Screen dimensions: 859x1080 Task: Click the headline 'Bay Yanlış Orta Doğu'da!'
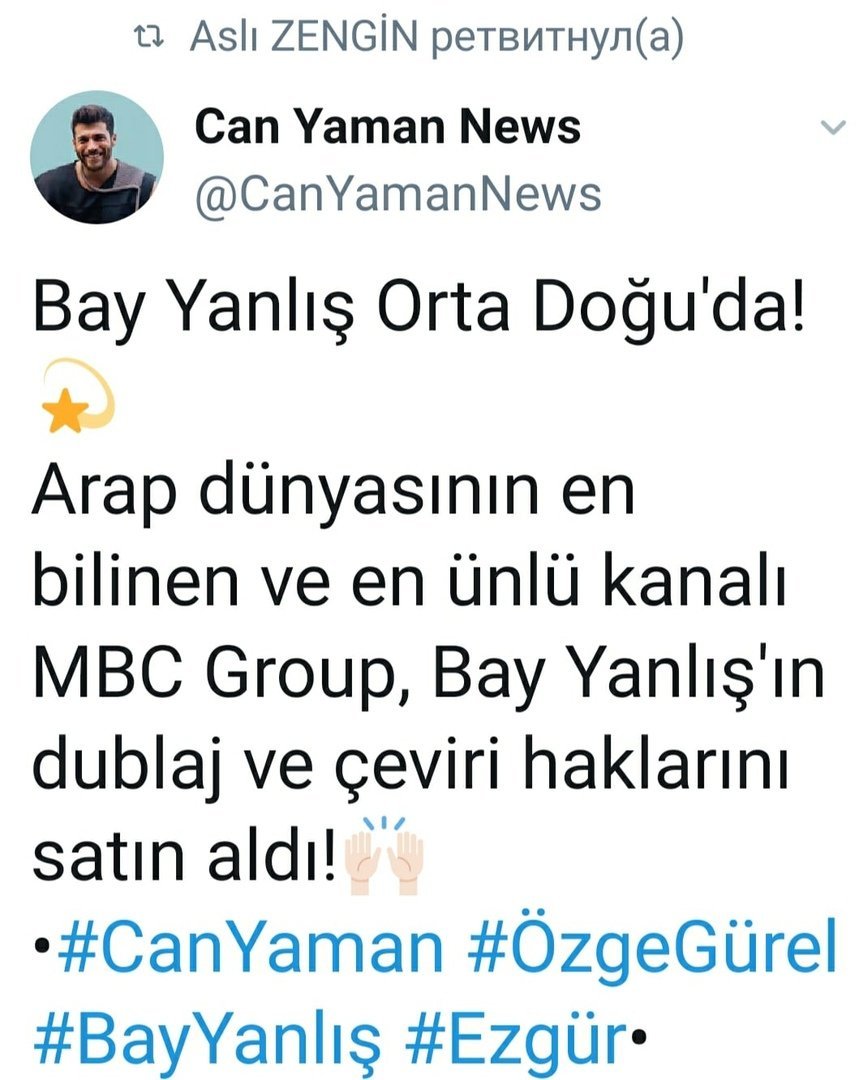[418, 307]
